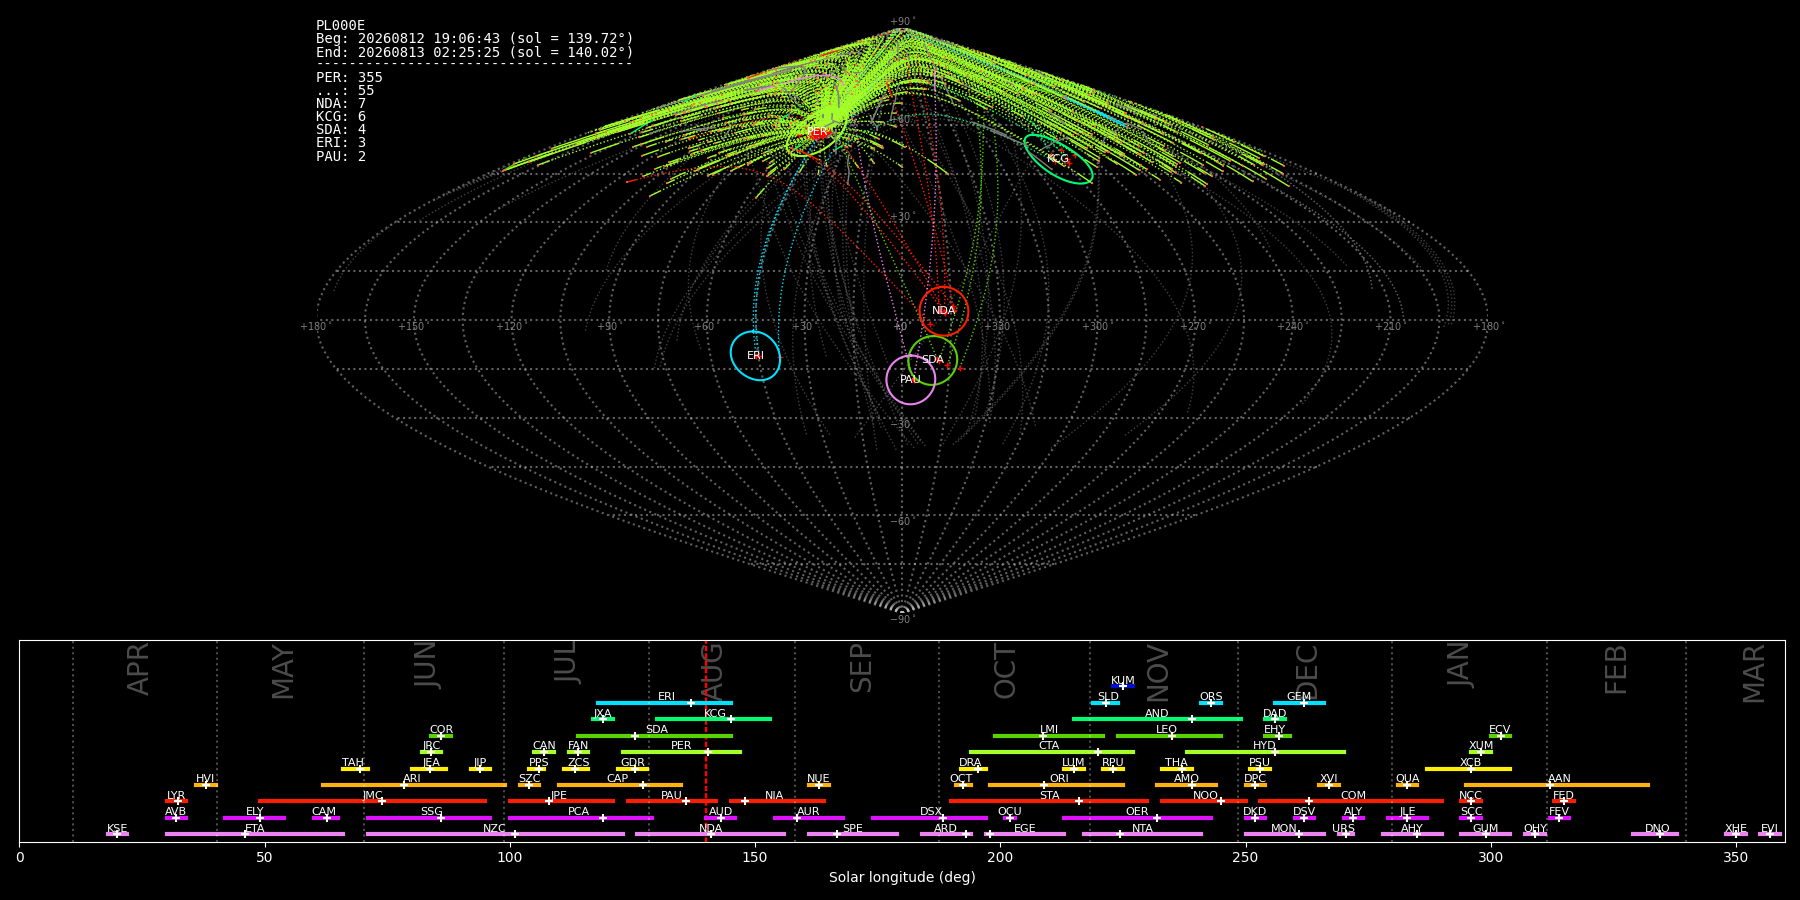
Task: Click the PER: 355 count in legend
Action: 349,77
